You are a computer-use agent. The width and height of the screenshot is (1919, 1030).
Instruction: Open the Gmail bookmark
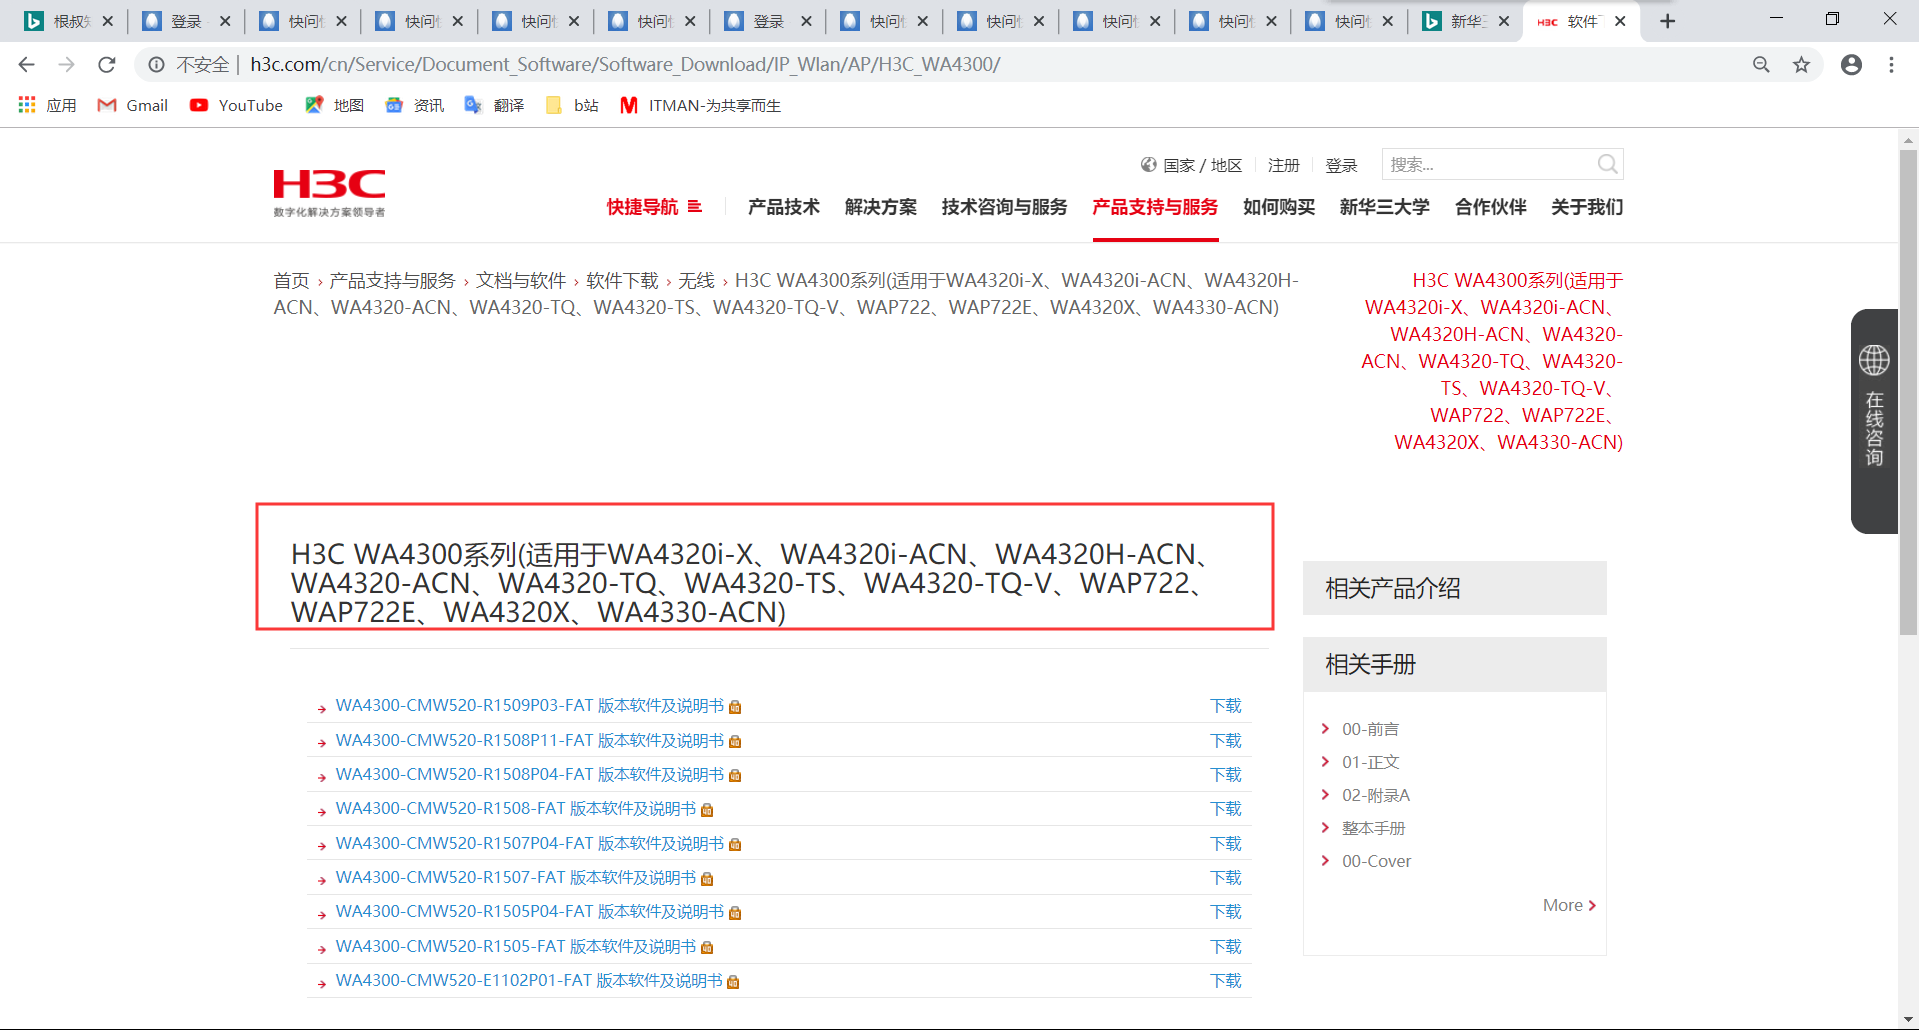click(132, 105)
